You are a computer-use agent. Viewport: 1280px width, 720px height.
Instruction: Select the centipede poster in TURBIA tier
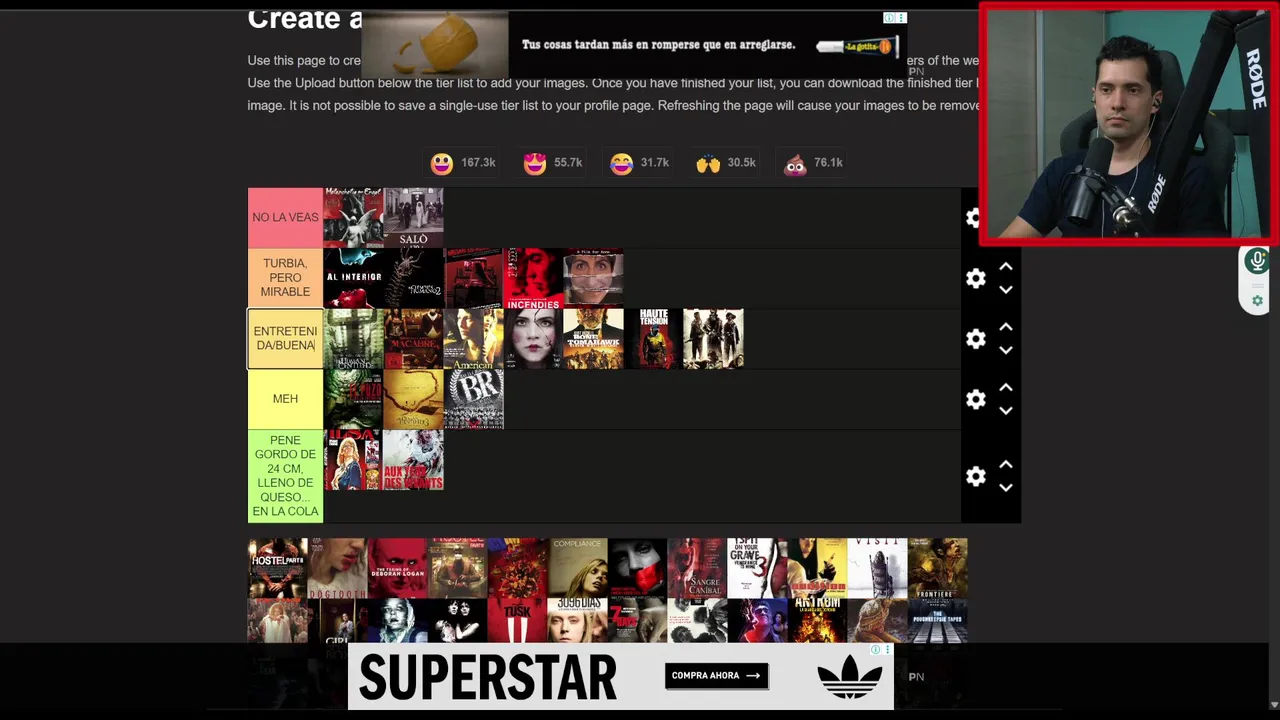click(x=413, y=278)
